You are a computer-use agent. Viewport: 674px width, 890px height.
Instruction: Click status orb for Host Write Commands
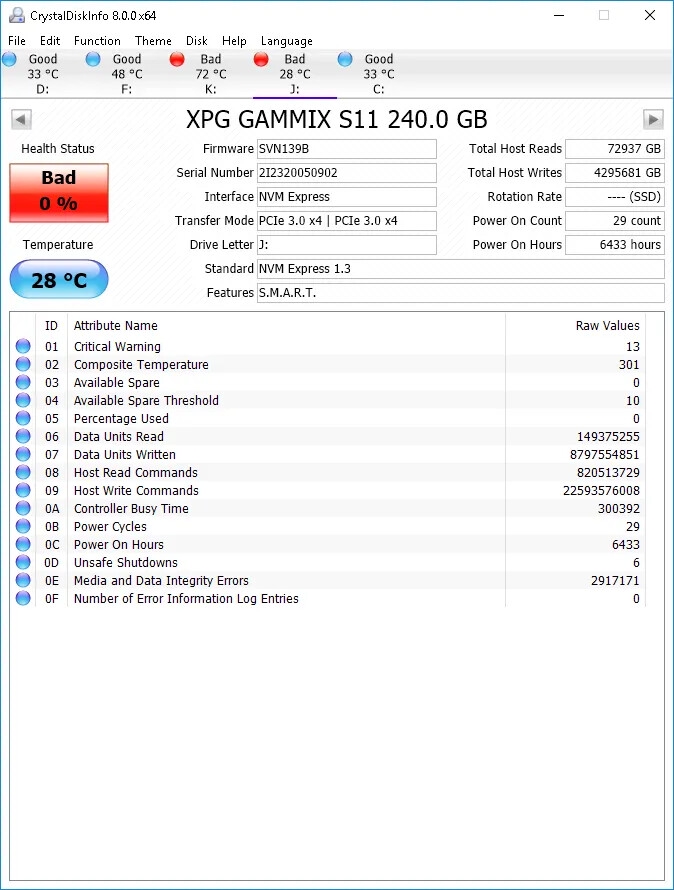[x=23, y=490]
